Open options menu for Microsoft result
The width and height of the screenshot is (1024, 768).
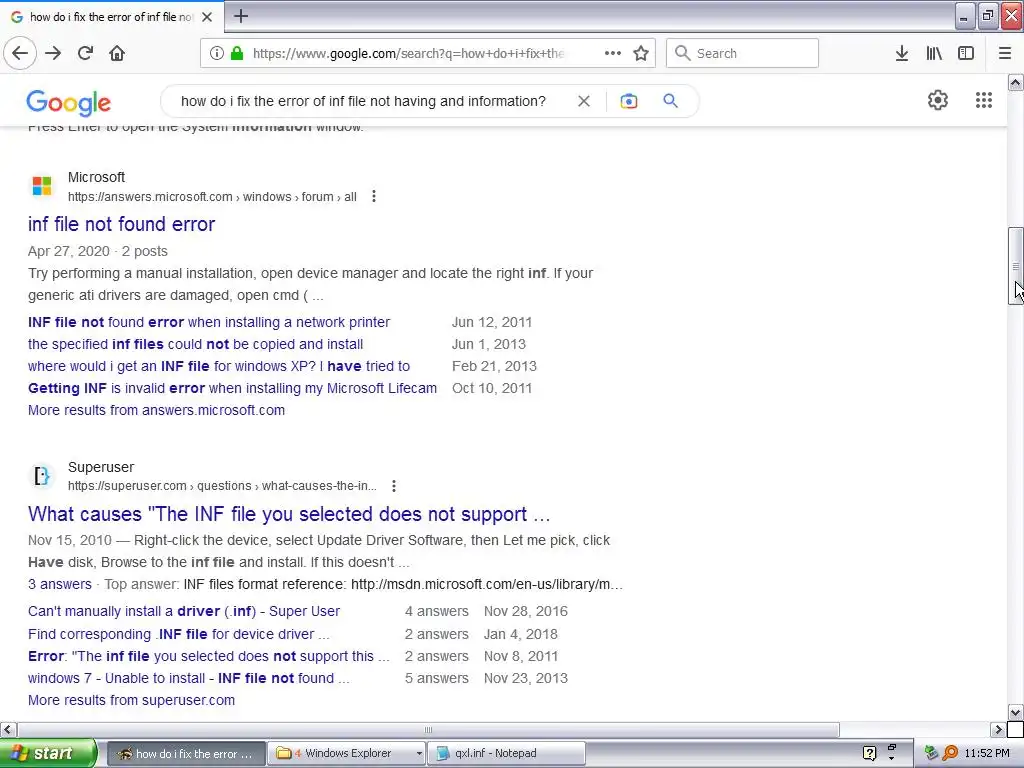tap(374, 197)
